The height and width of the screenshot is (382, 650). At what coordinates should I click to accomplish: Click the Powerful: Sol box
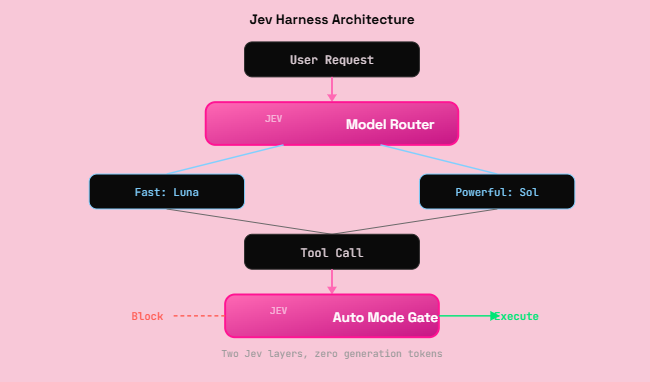pyautogui.click(x=497, y=191)
